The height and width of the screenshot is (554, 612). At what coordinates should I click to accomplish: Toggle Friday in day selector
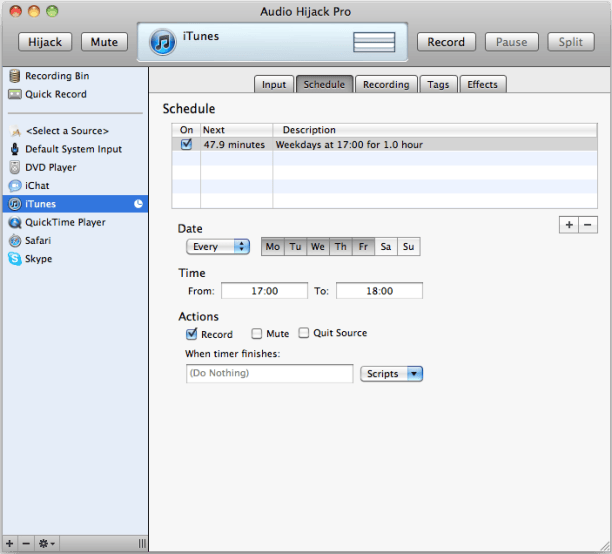pos(363,246)
